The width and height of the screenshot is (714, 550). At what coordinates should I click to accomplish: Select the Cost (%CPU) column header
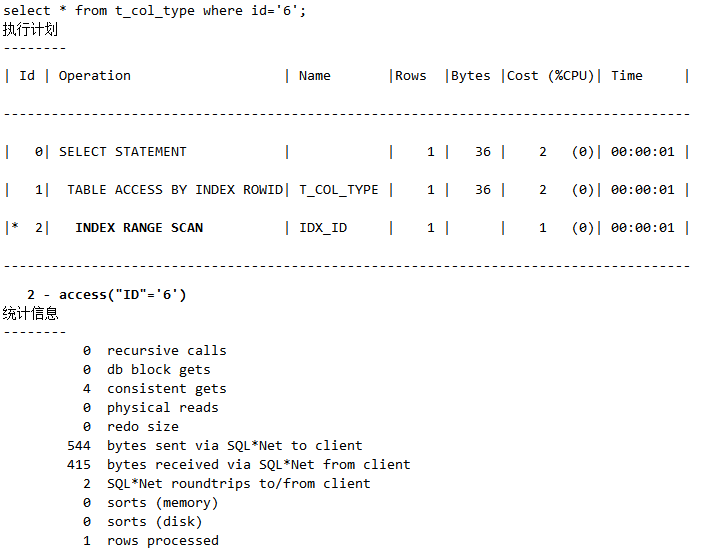pos(550,76)
